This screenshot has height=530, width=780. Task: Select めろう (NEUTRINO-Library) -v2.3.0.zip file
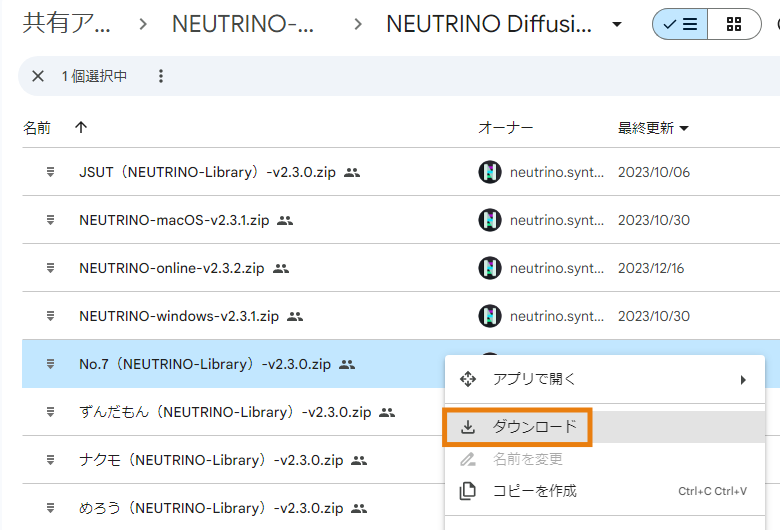[x=211, y=508]
